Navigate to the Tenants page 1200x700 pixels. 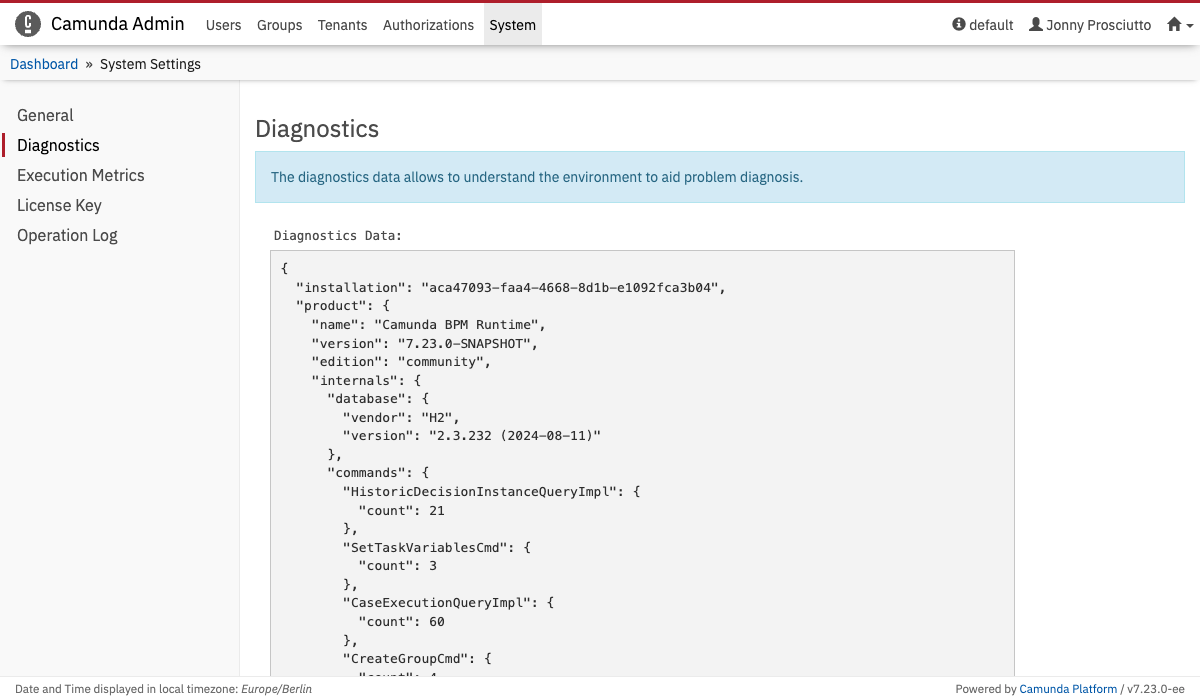pos(342,25)
